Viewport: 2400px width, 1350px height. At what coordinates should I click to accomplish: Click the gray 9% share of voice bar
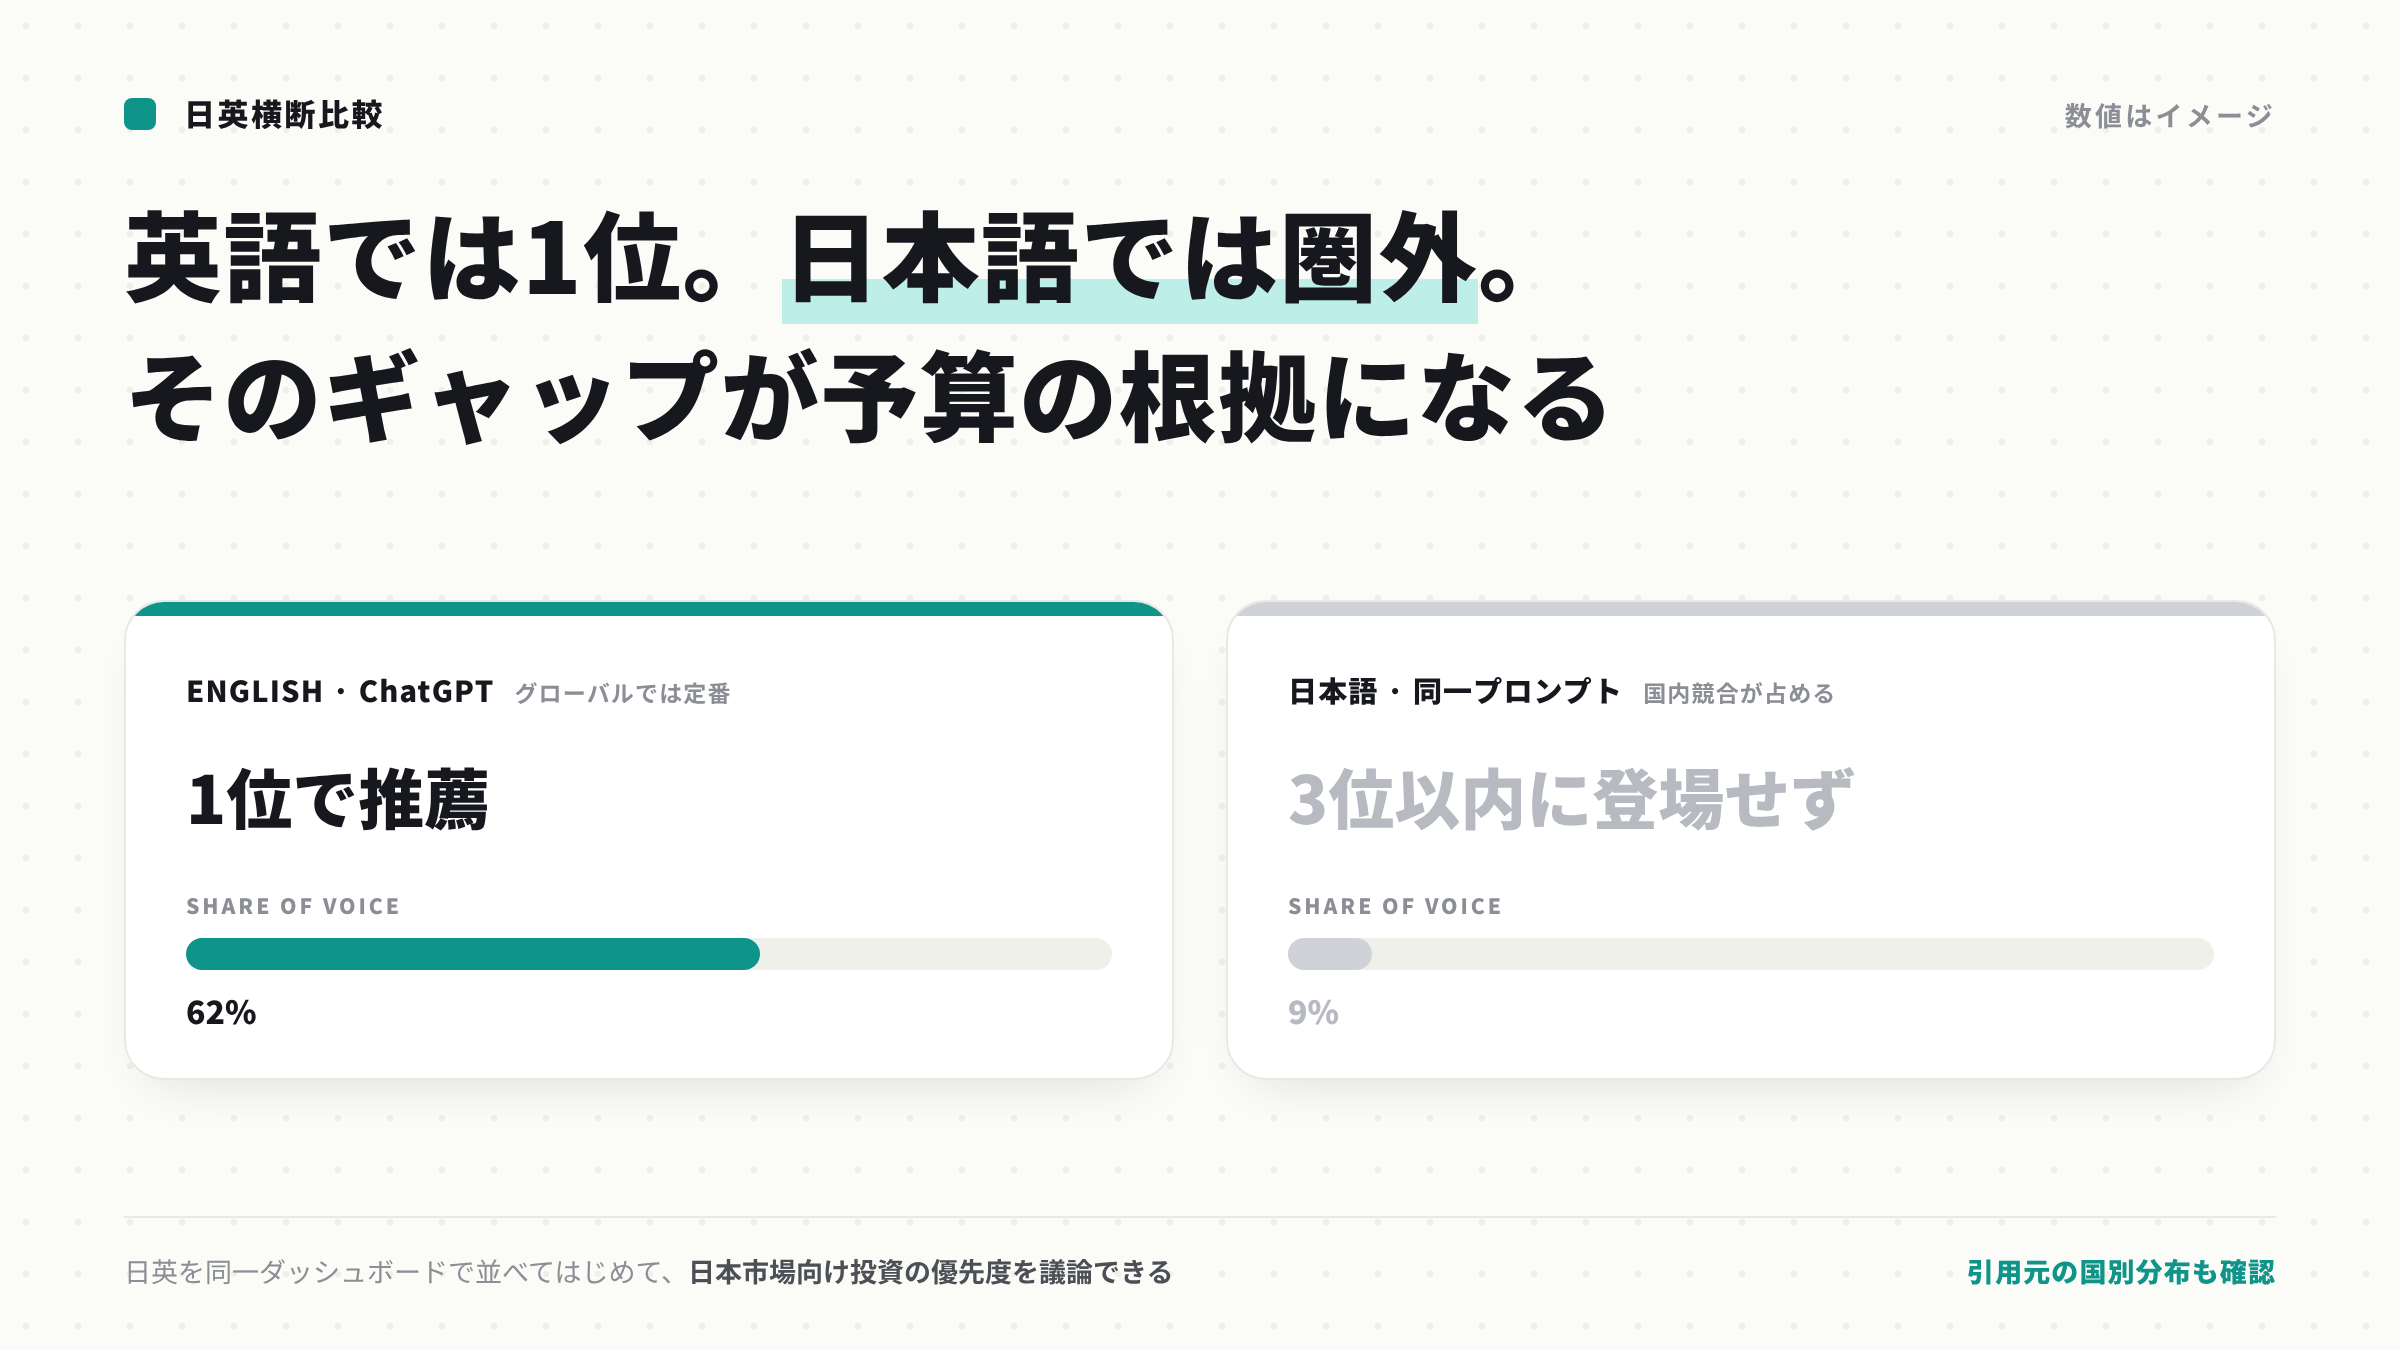pyautogui.click(x=1330, y=954)
